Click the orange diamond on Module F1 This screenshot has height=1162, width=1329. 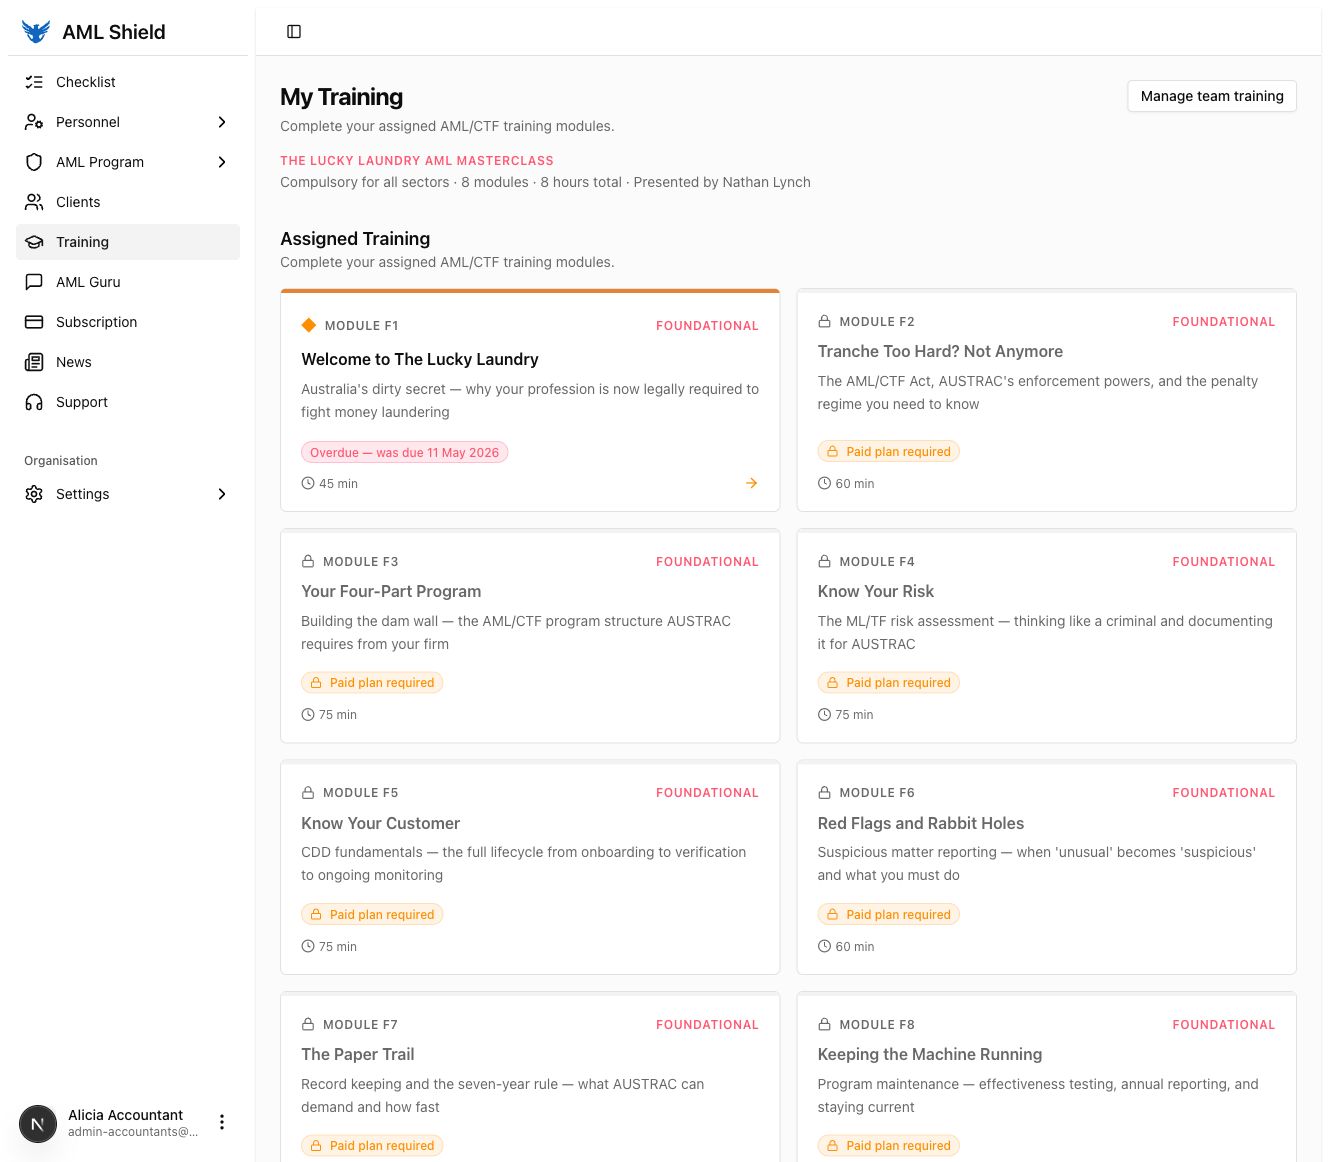[x=309, y=325]
